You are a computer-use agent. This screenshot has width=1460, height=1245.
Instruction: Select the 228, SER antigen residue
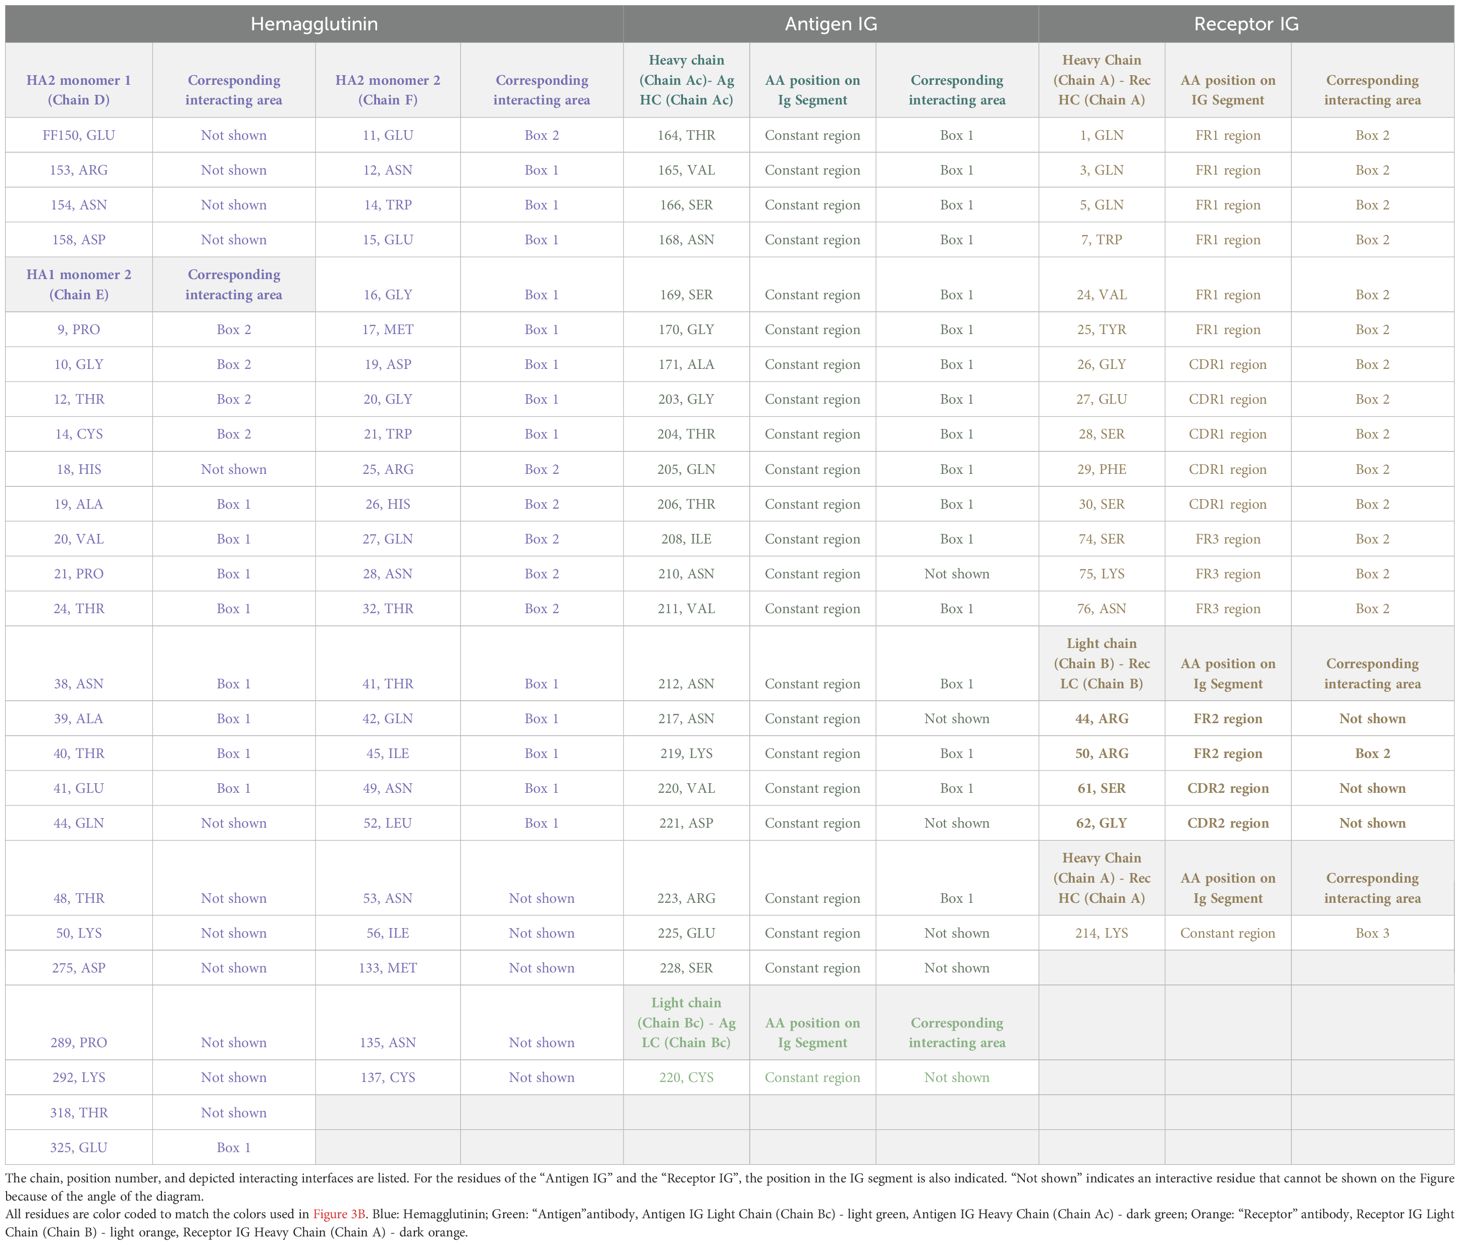coord(686,968)
